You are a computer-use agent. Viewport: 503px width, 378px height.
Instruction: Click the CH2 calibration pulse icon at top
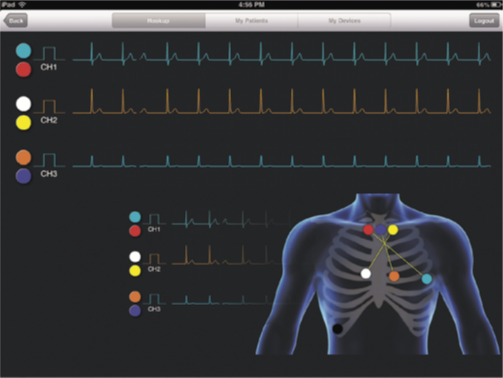point(49,106)
